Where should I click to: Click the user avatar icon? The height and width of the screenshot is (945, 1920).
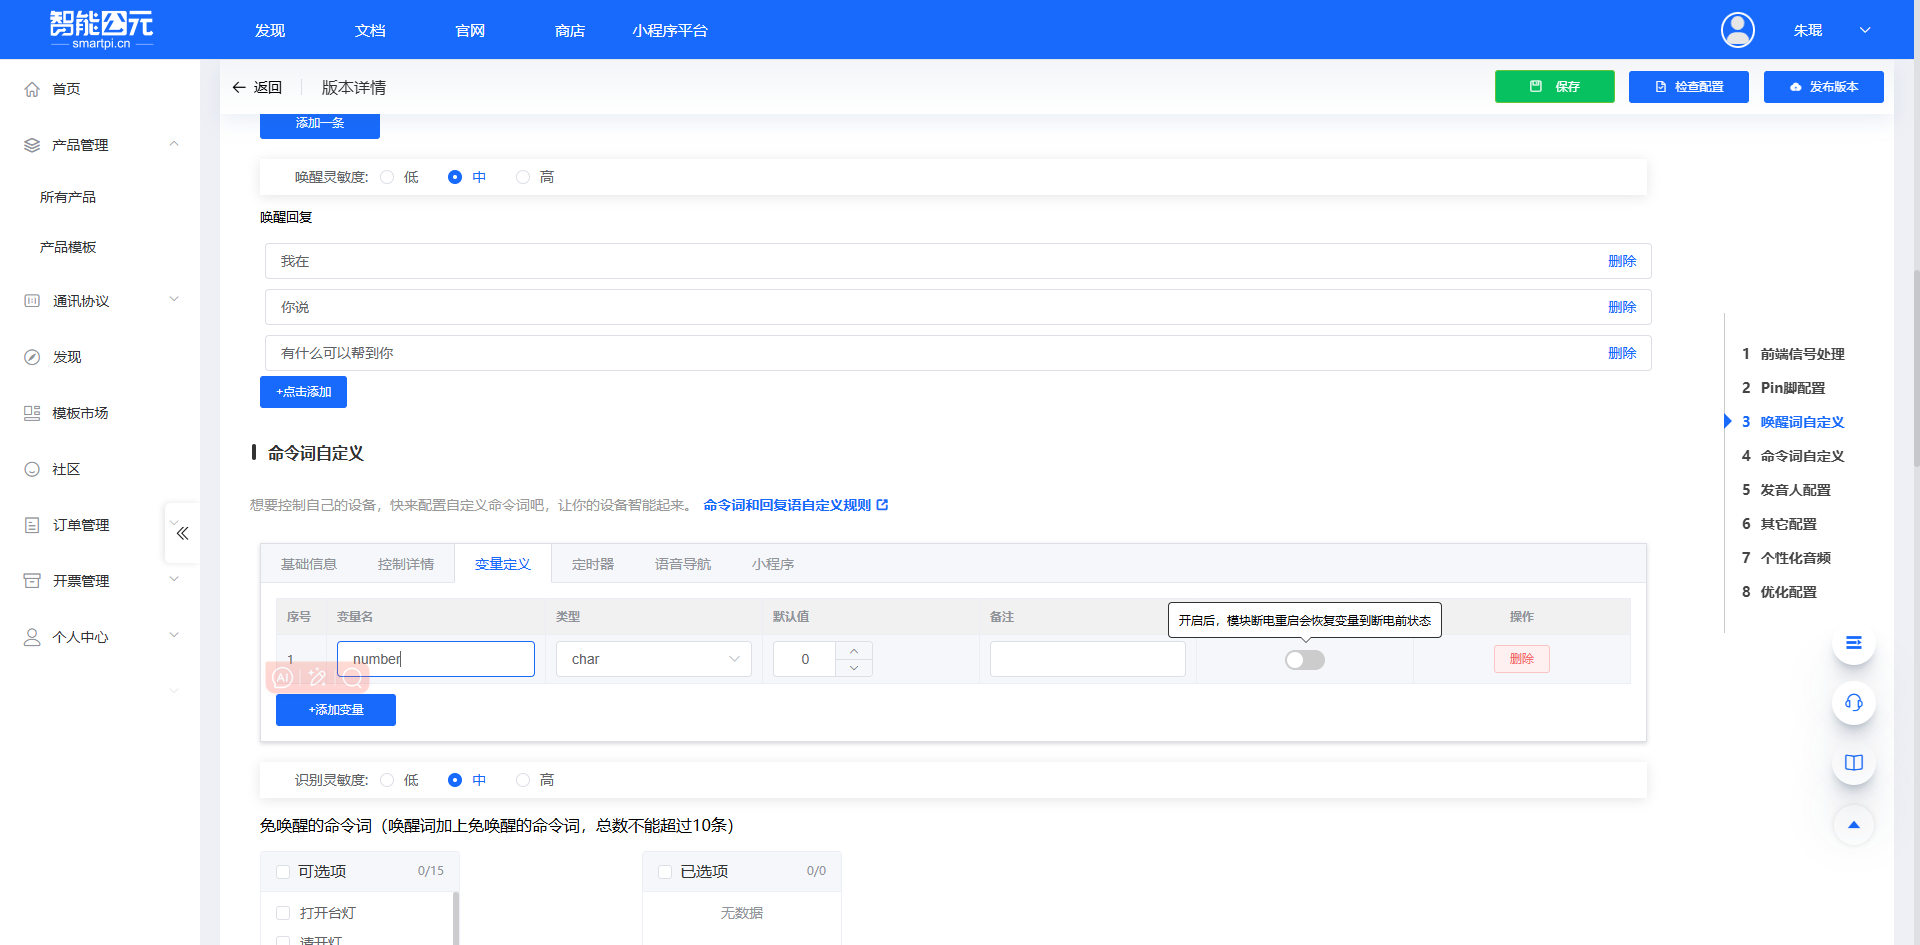[1737, 30]
